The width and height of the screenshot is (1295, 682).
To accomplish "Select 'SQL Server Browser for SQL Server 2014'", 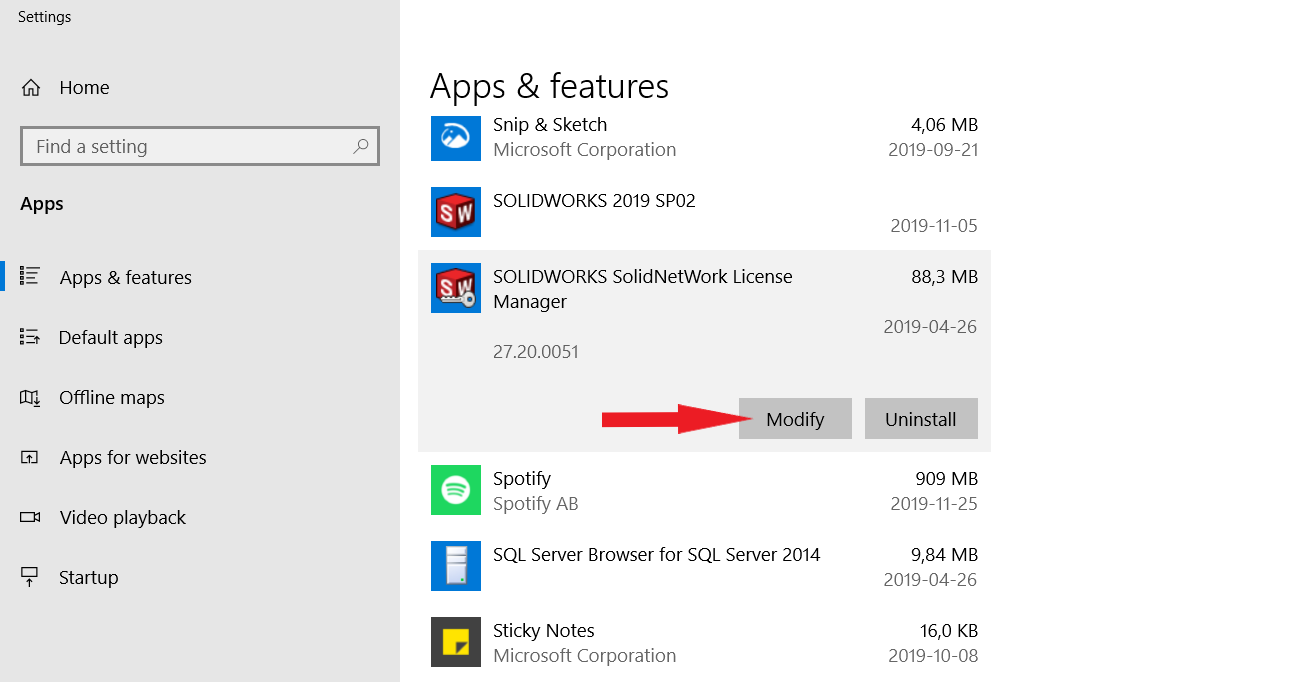I will point(657,554).
